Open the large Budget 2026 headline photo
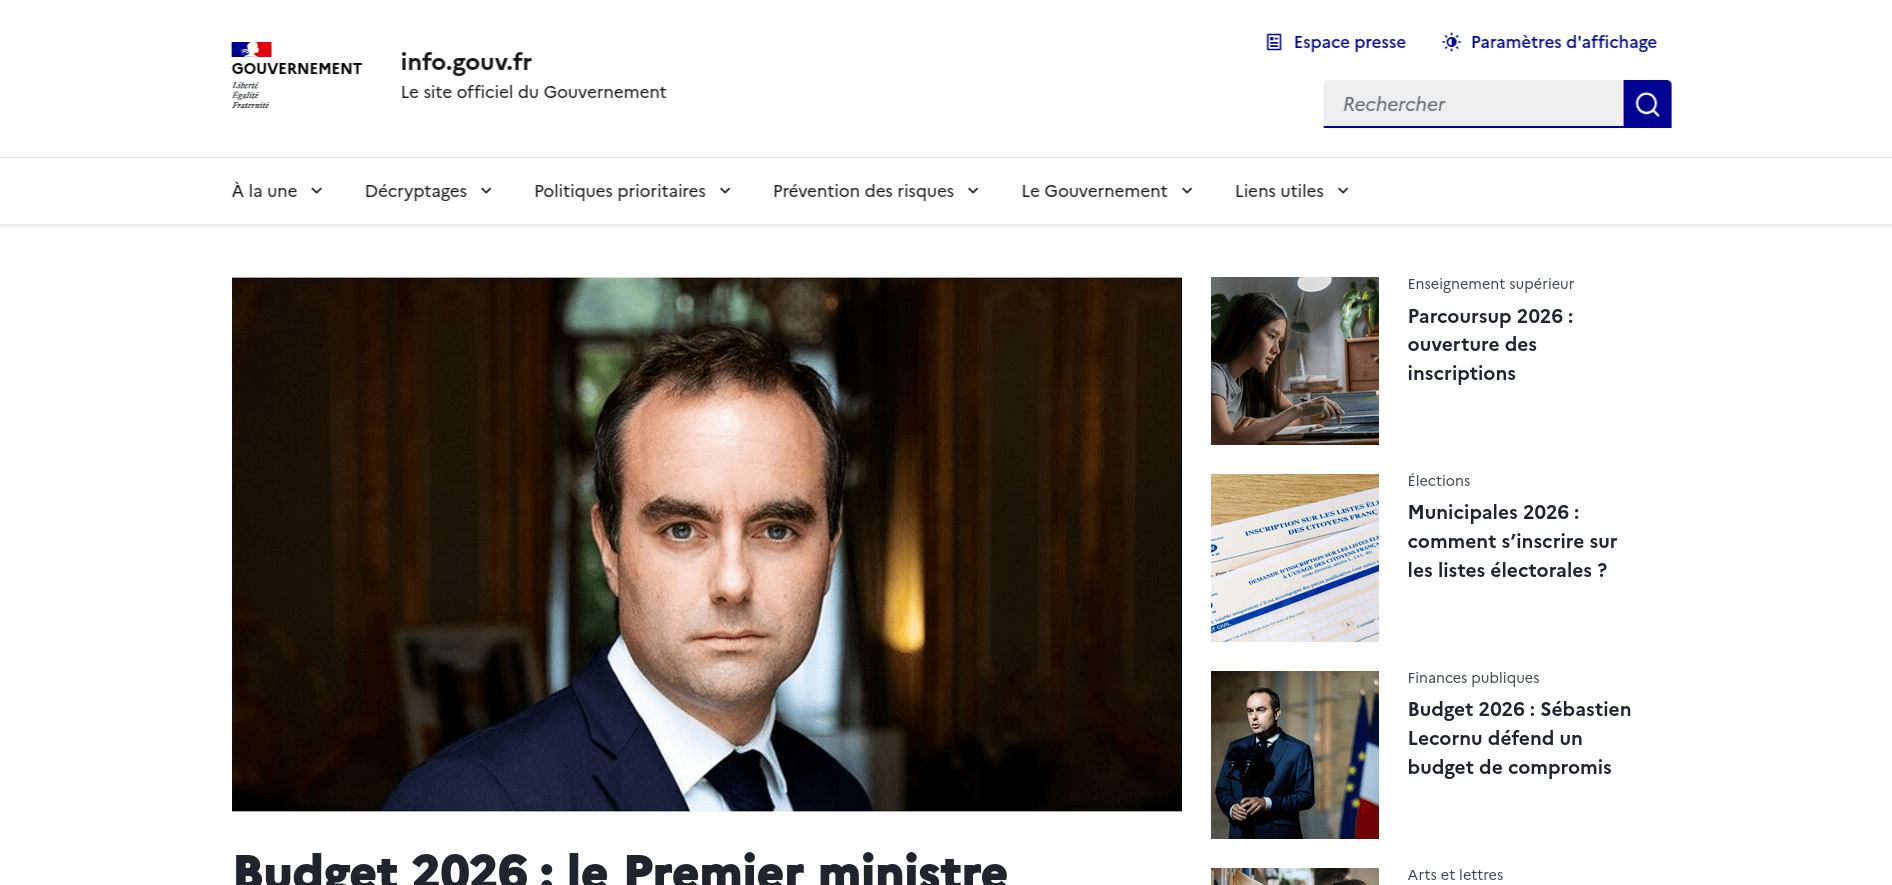This screenshot has width=1892, height=885. [x=707, y=544]
